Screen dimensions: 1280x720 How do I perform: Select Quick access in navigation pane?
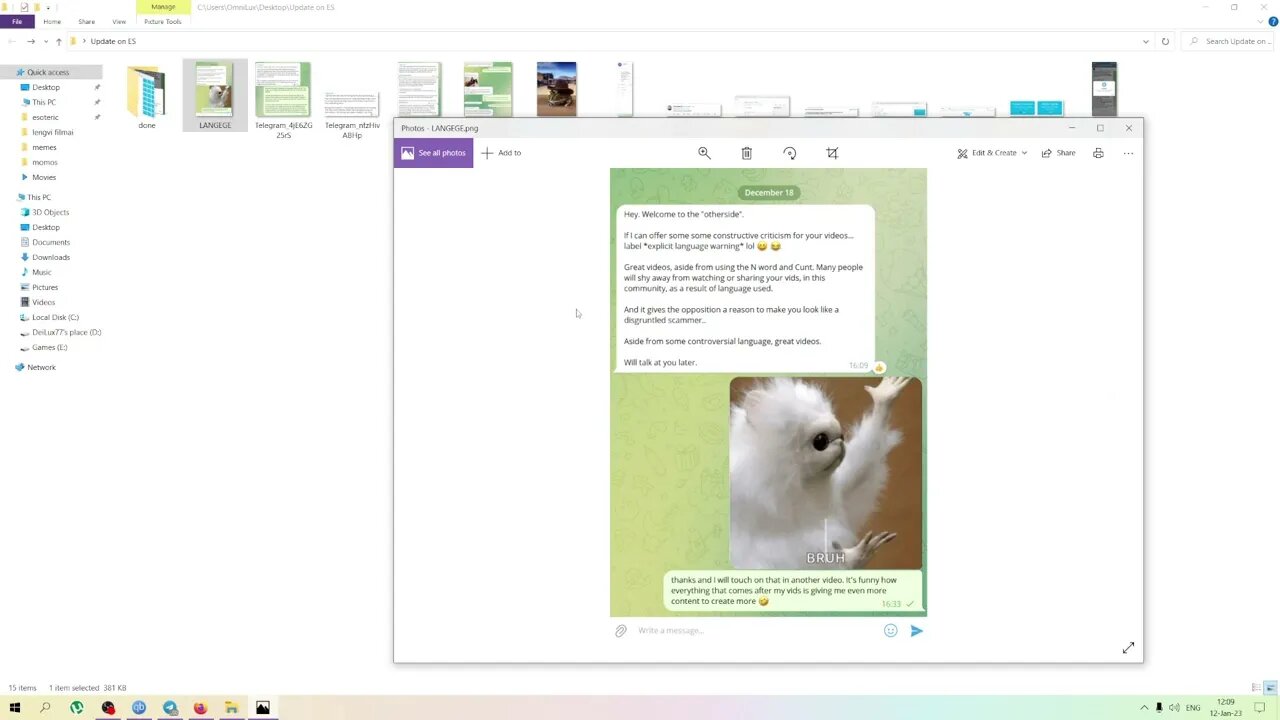point(48,72)
